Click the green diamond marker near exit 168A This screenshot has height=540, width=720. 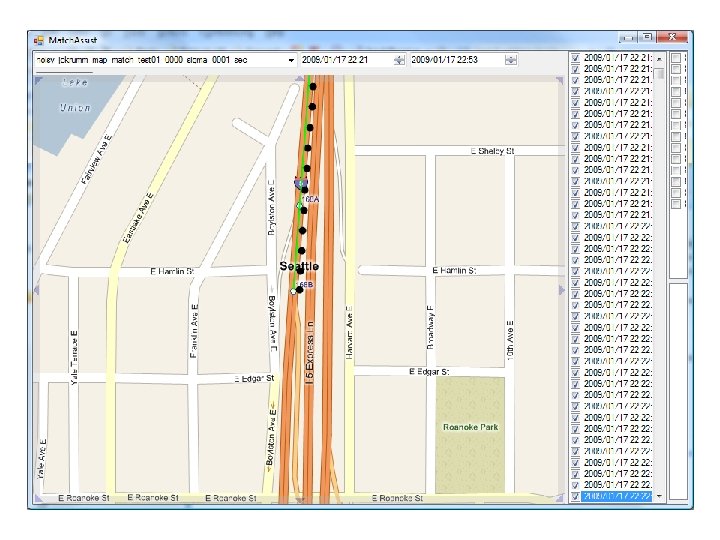pyautogui.click(x=299, y=205)
